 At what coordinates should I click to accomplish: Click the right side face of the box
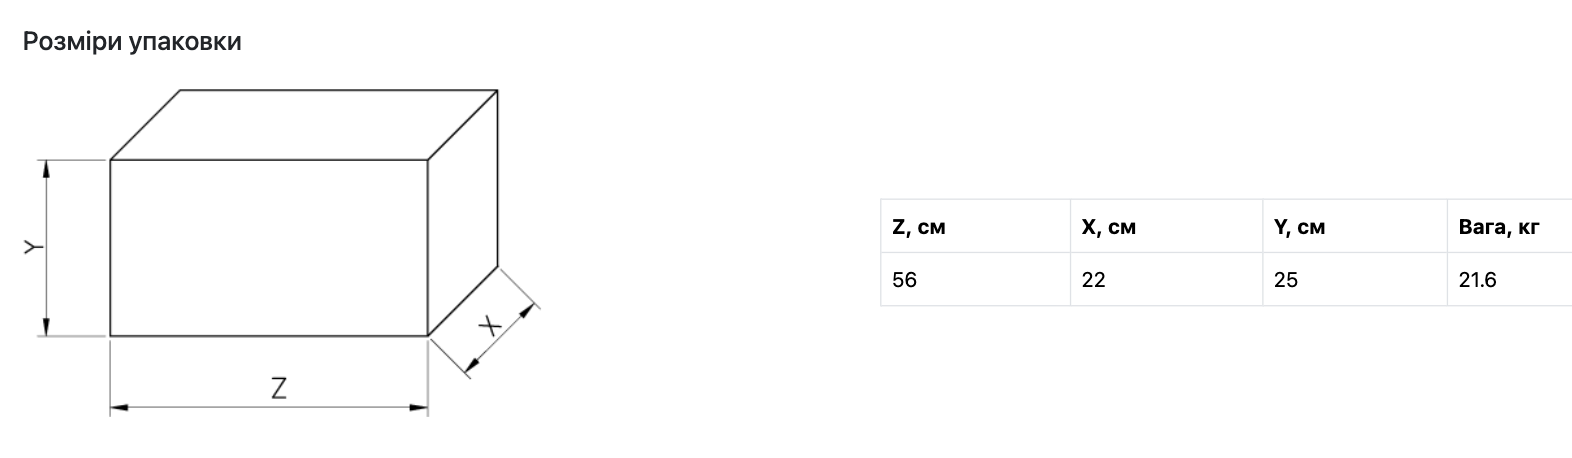[463, 213]
